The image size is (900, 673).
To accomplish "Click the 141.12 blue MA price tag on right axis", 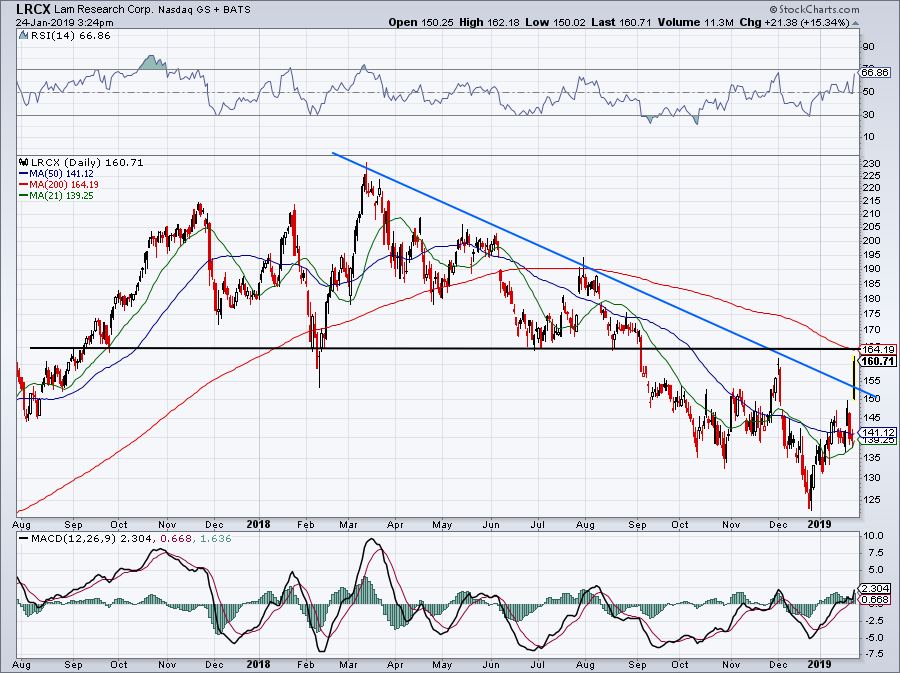I will [x=878, y=432].
